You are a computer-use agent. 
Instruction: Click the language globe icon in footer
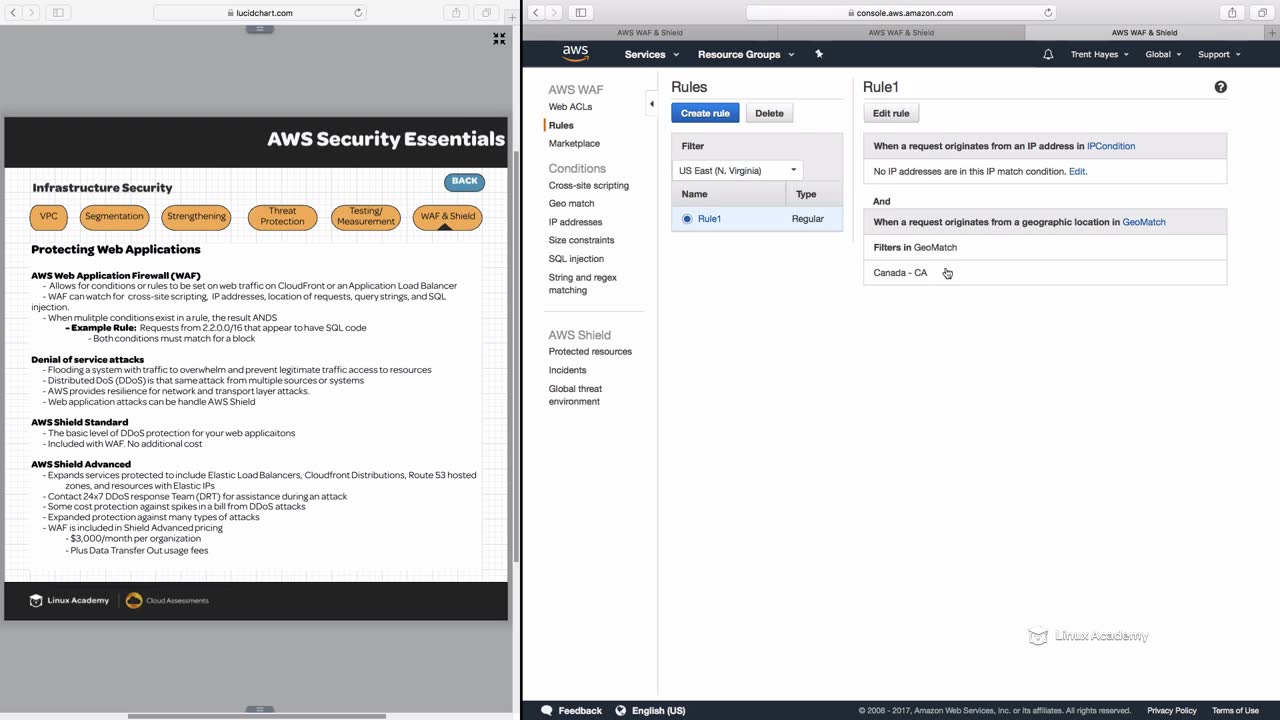pyautogui.click(x=620, y=710)
